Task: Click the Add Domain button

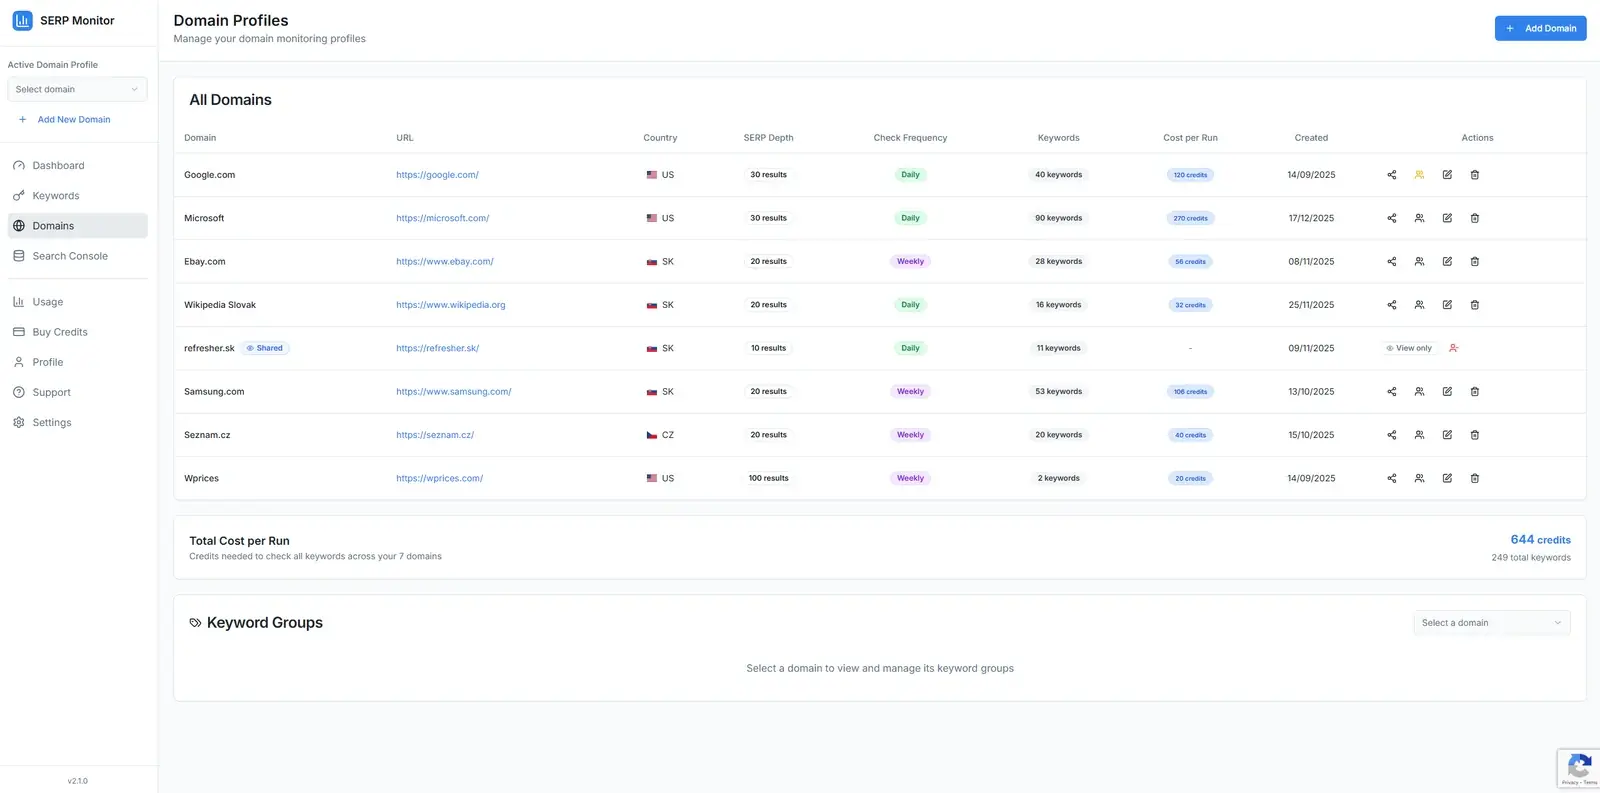Action: click(1540, 28)
